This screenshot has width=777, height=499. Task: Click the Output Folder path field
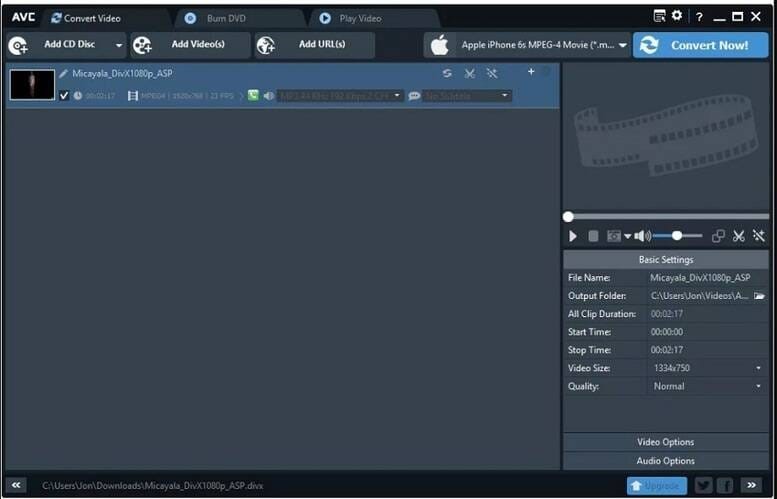click(700, 296)
